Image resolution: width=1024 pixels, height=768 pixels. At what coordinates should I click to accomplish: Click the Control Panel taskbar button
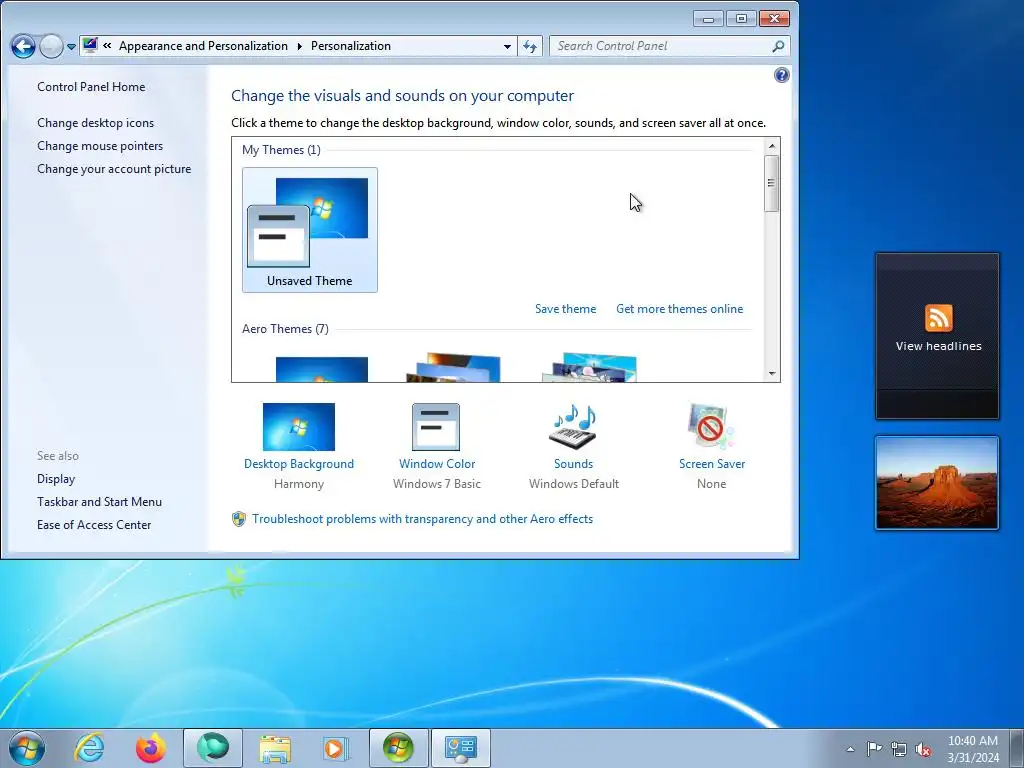click(460, 748)
